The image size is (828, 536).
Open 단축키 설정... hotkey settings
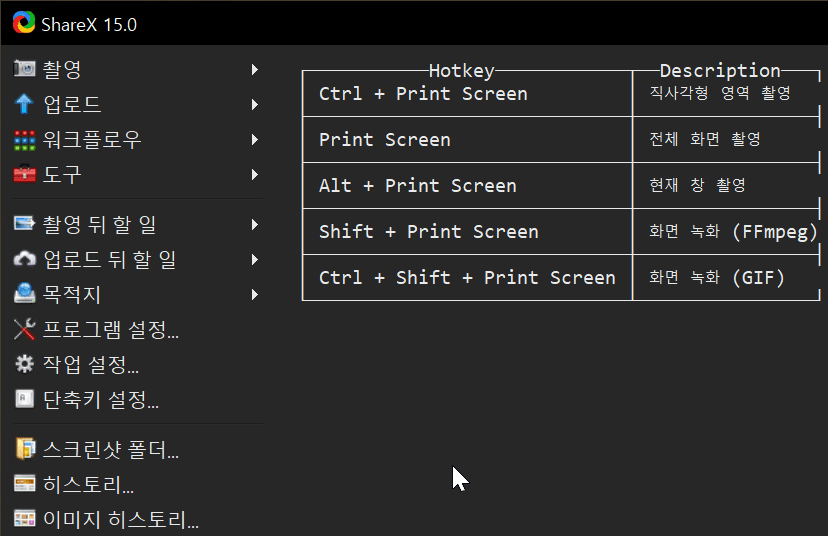point(137,399)
